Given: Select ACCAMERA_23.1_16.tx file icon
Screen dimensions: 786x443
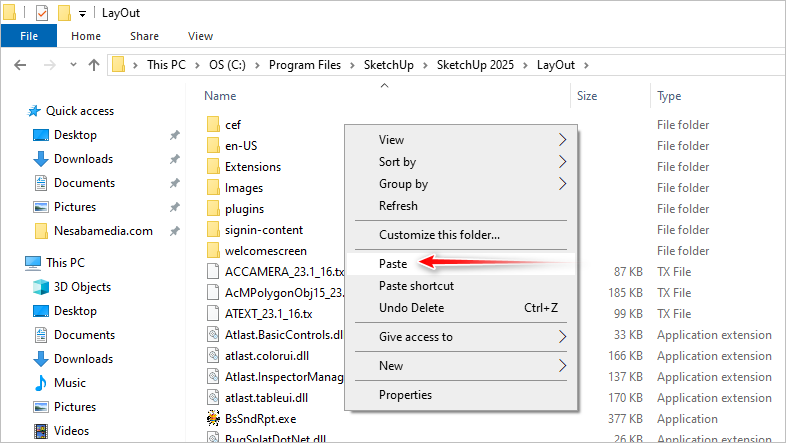Looking at the screenshot, I should coord(213,271).
